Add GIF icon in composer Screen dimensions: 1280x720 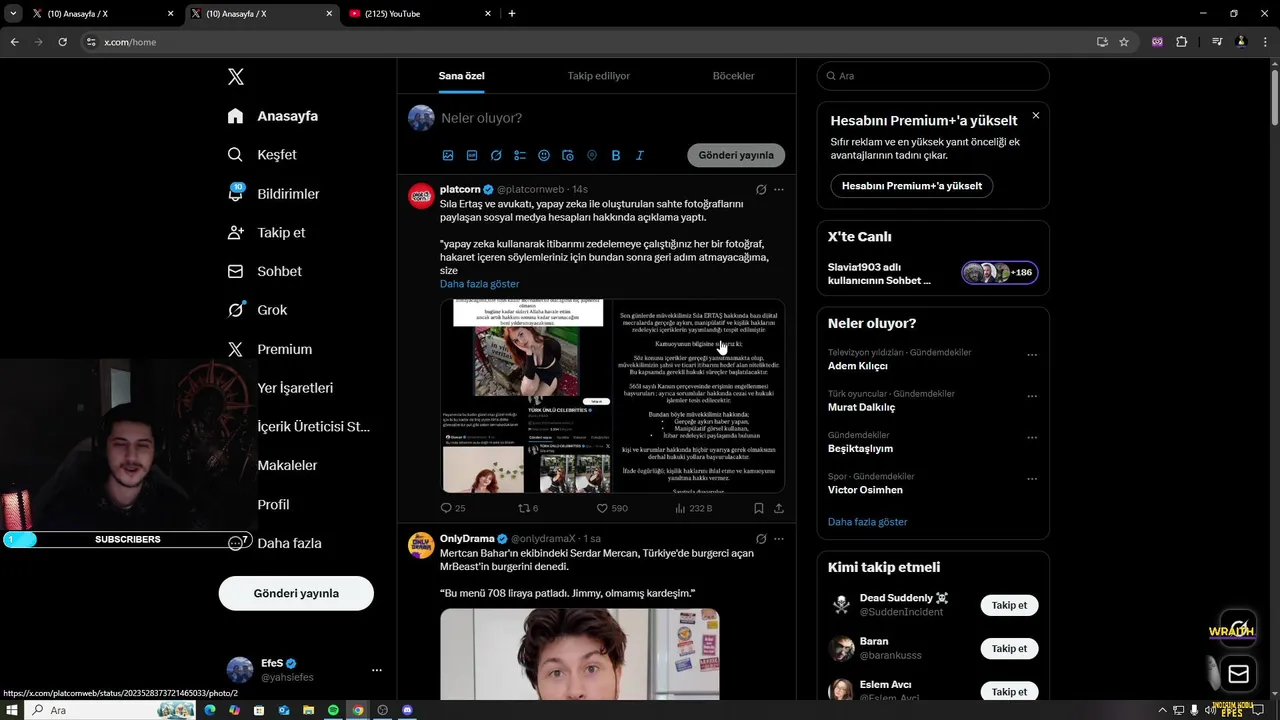[x=472, y=156]
